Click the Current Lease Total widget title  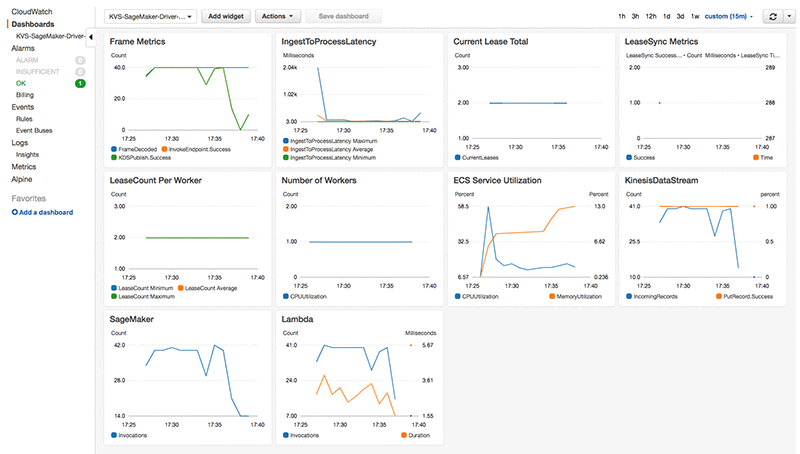pos(491,42)
